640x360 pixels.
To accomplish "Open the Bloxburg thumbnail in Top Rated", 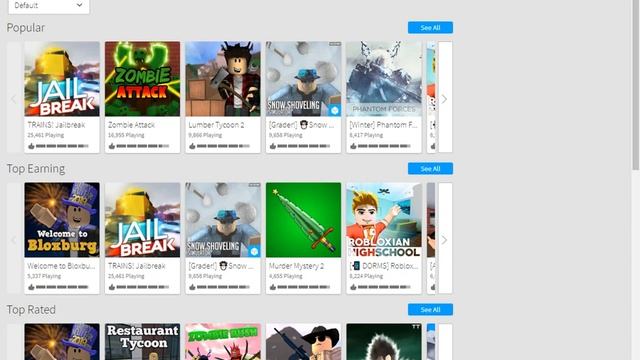I will coord(62,342).
